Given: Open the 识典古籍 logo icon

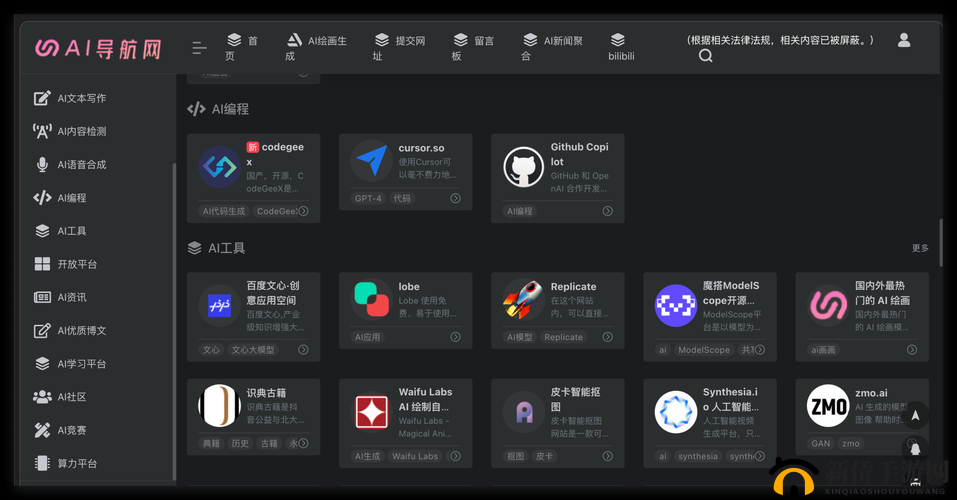Looking at the screenshot, I should [218, 405].
